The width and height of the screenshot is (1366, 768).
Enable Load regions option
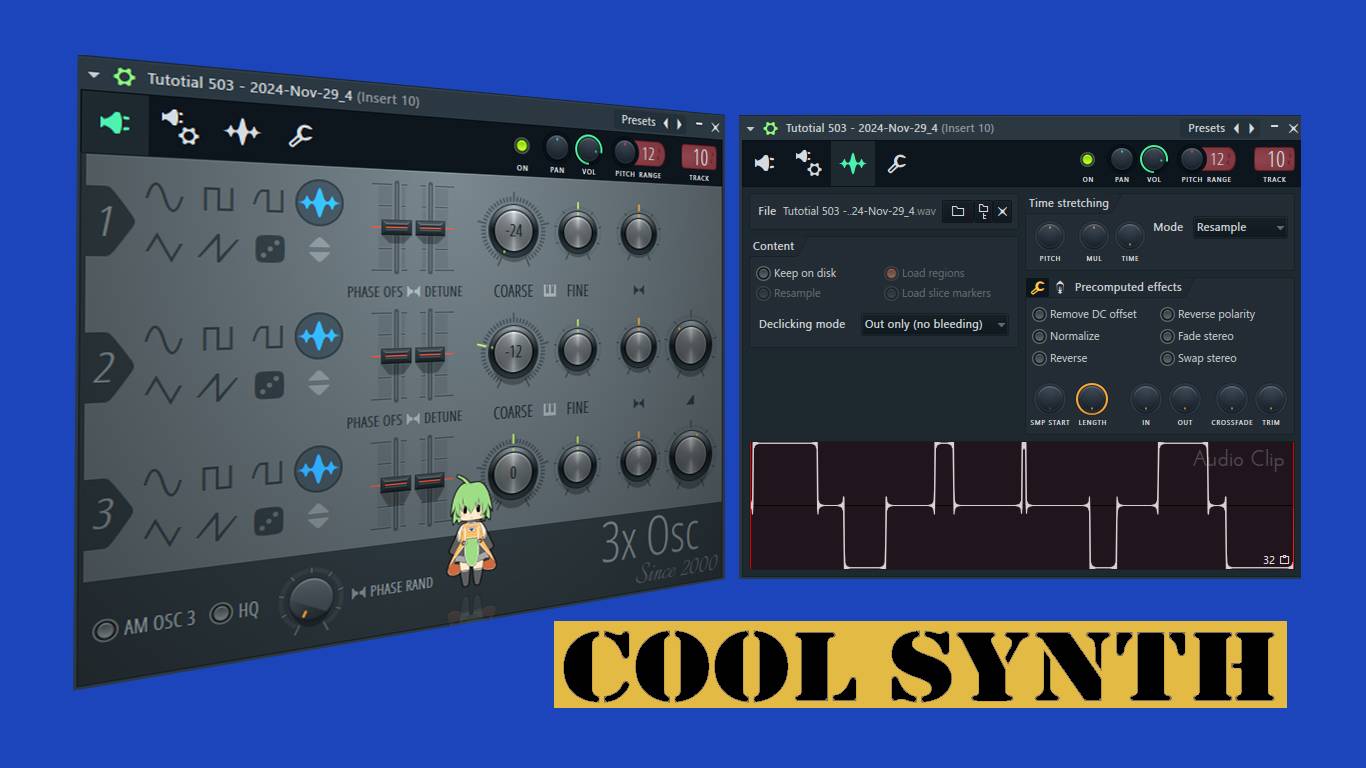pyautogui.click(x=925, y=273)
